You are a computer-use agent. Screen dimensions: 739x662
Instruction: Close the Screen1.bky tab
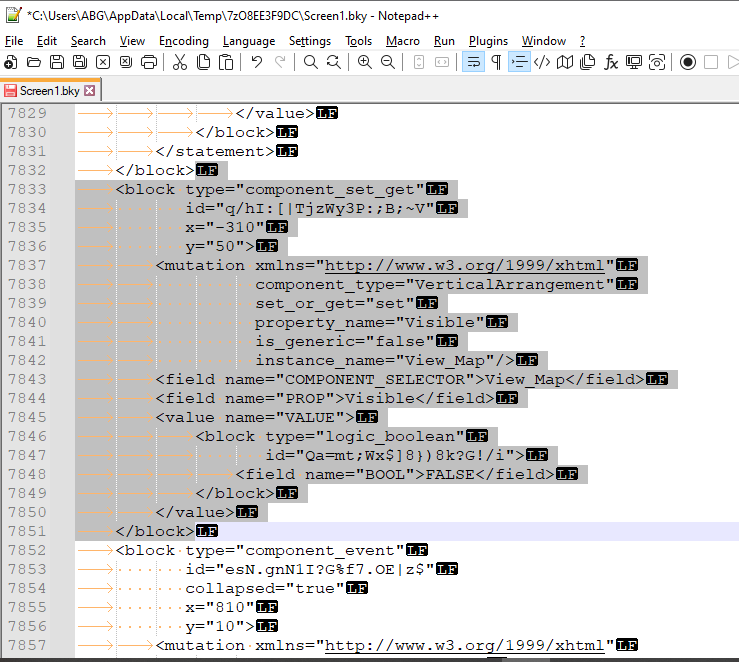point(89,90)
